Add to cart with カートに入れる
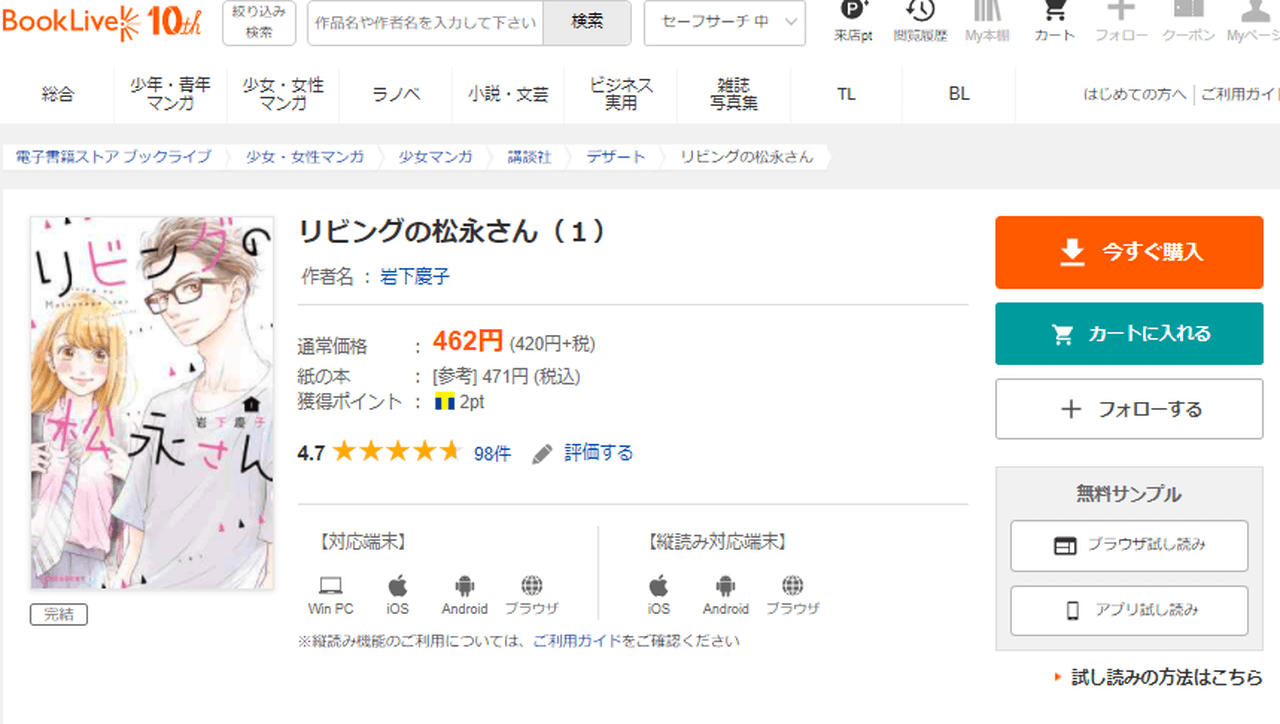1280x724 pixels. click(x=1129, y=334)
